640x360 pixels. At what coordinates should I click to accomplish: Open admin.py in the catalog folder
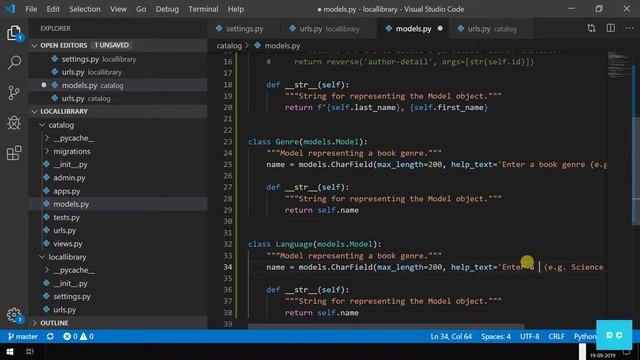pos(118,178)
